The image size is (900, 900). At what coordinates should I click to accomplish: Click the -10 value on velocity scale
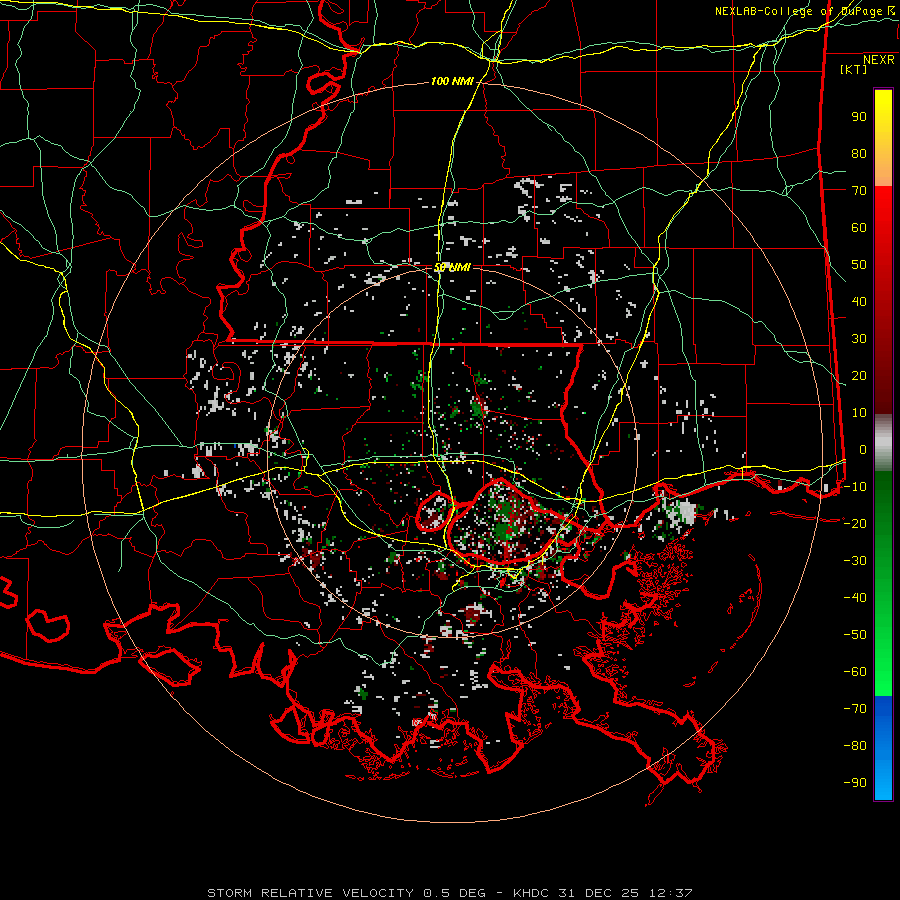(x=855, y=487)
